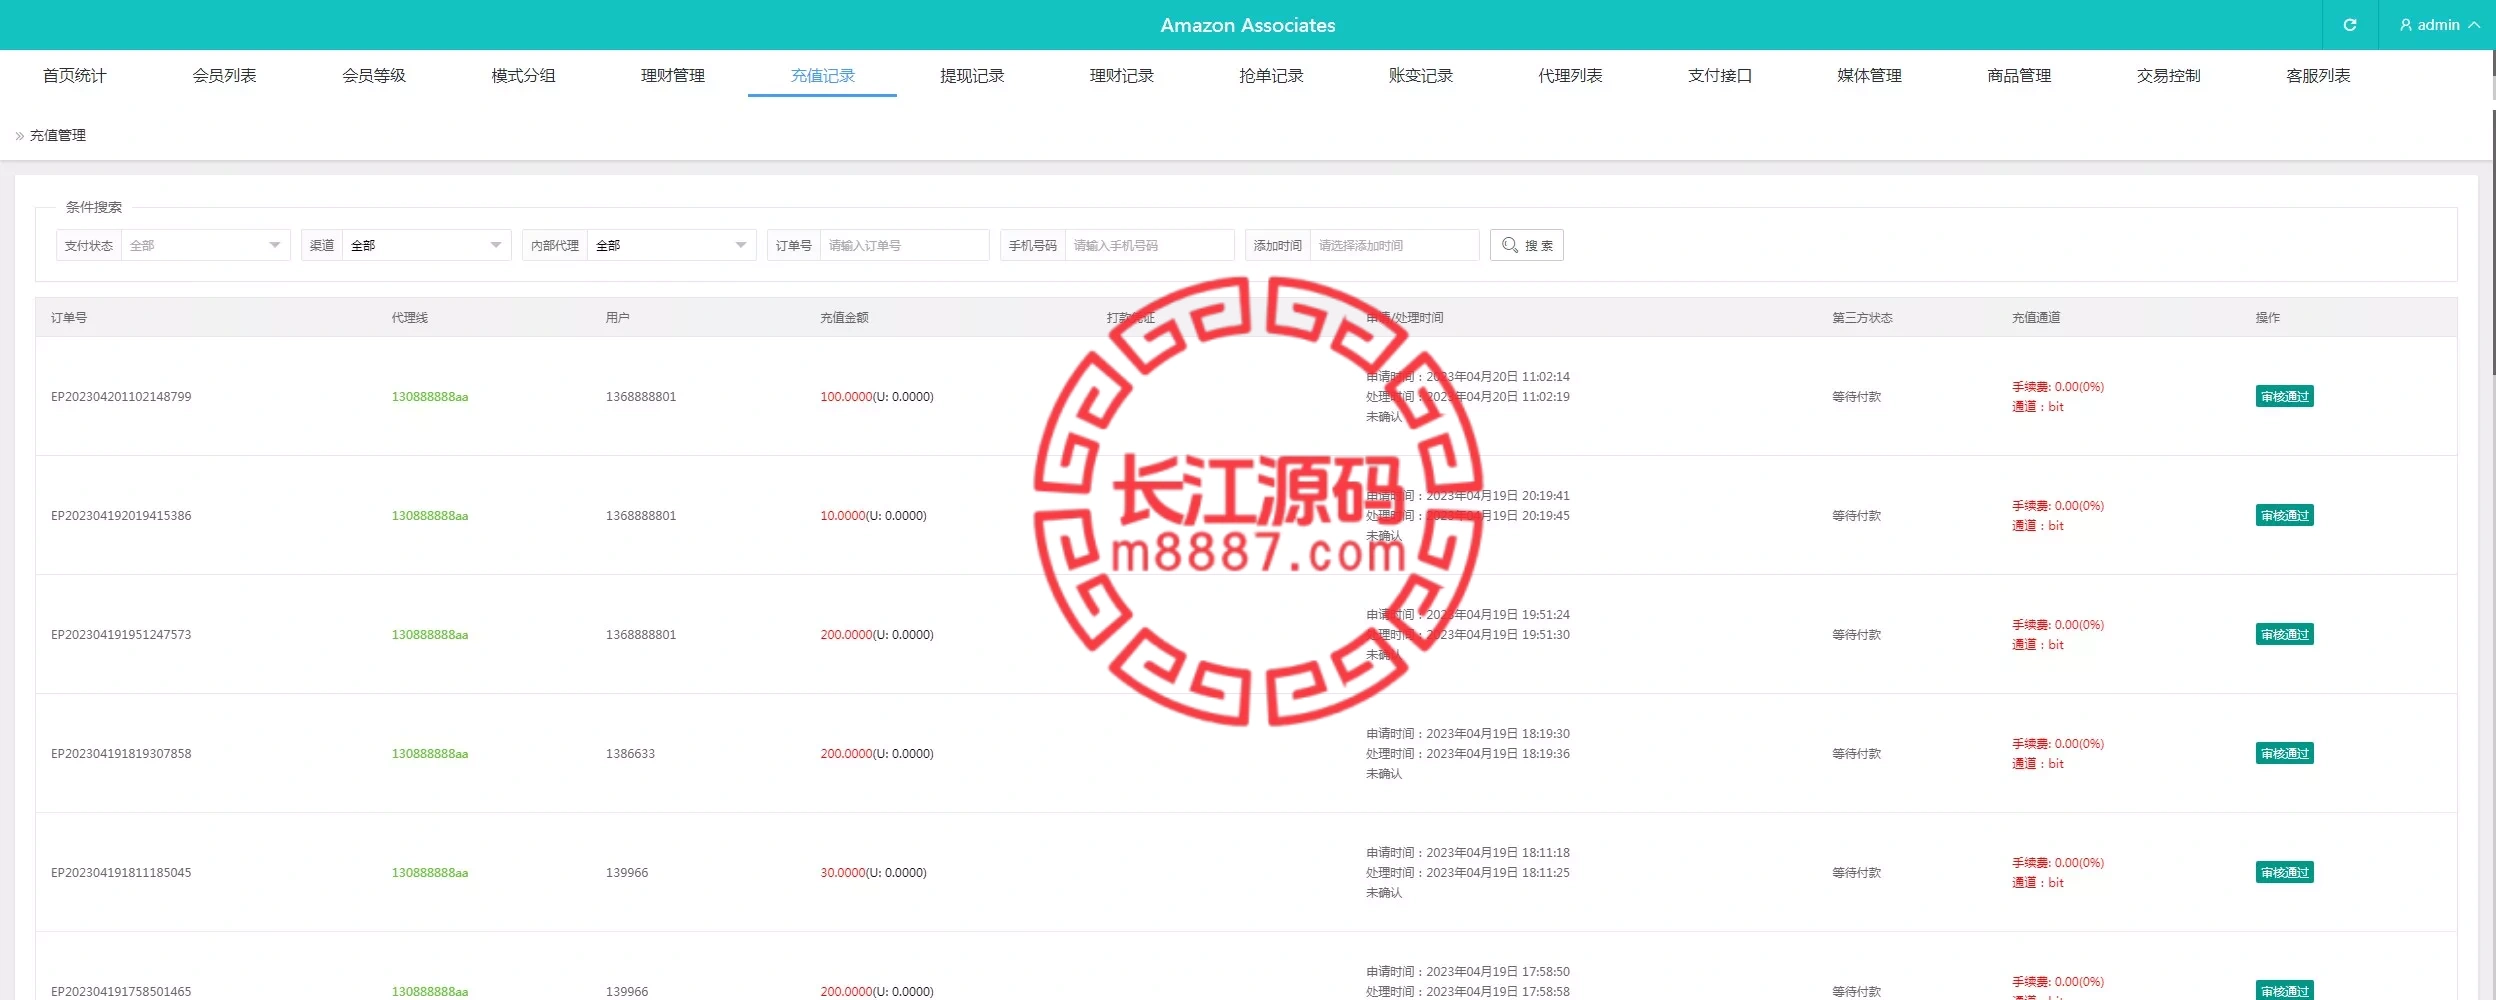Open the 商品管理 tab

(2019, 75)
